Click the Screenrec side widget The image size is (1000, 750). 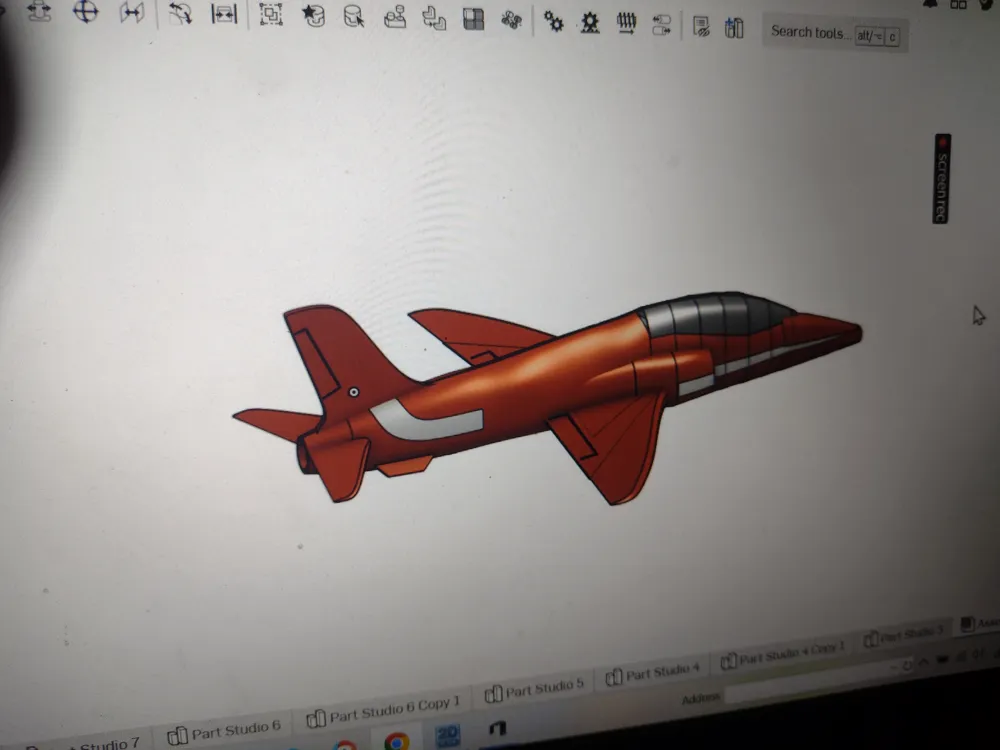[942, 179]
